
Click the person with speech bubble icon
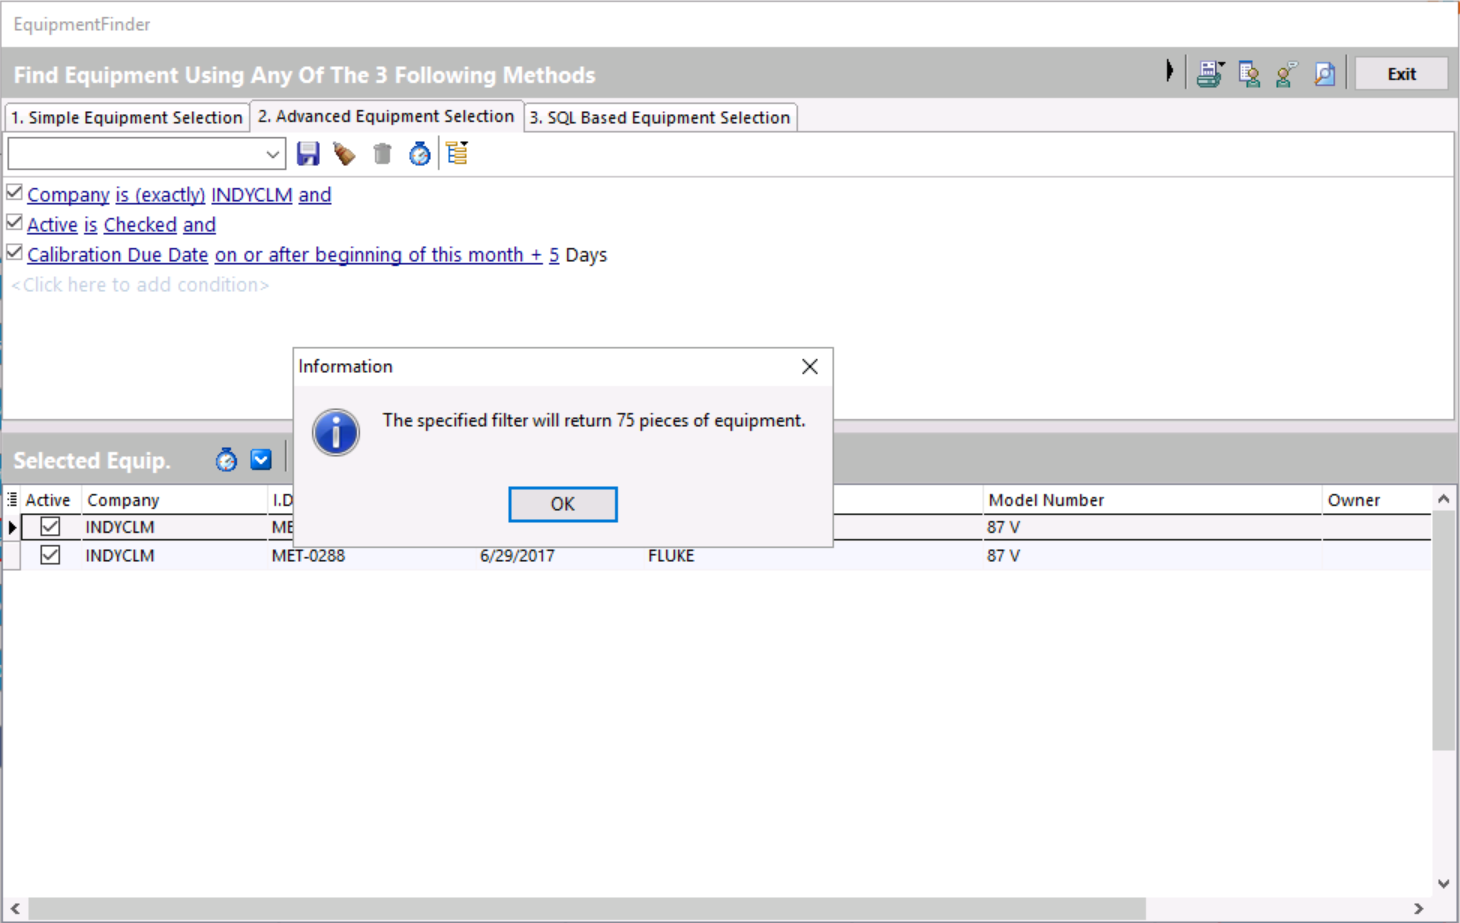[x=1287, y=74]
